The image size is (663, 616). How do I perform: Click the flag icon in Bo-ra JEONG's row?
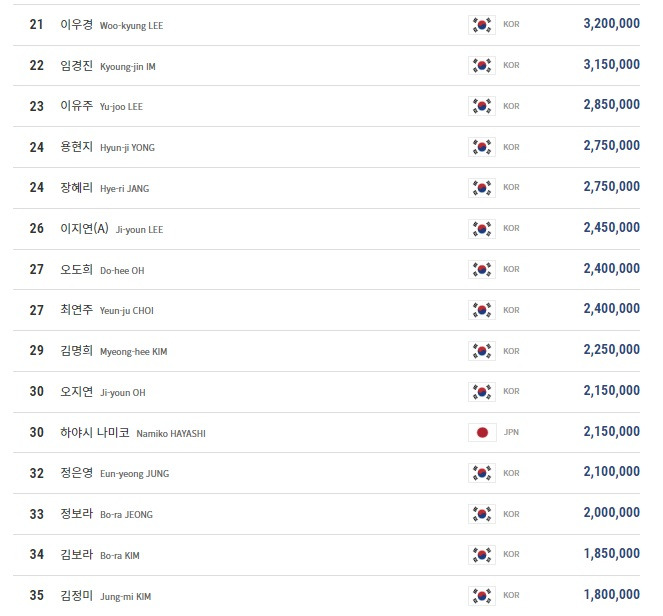482,514
